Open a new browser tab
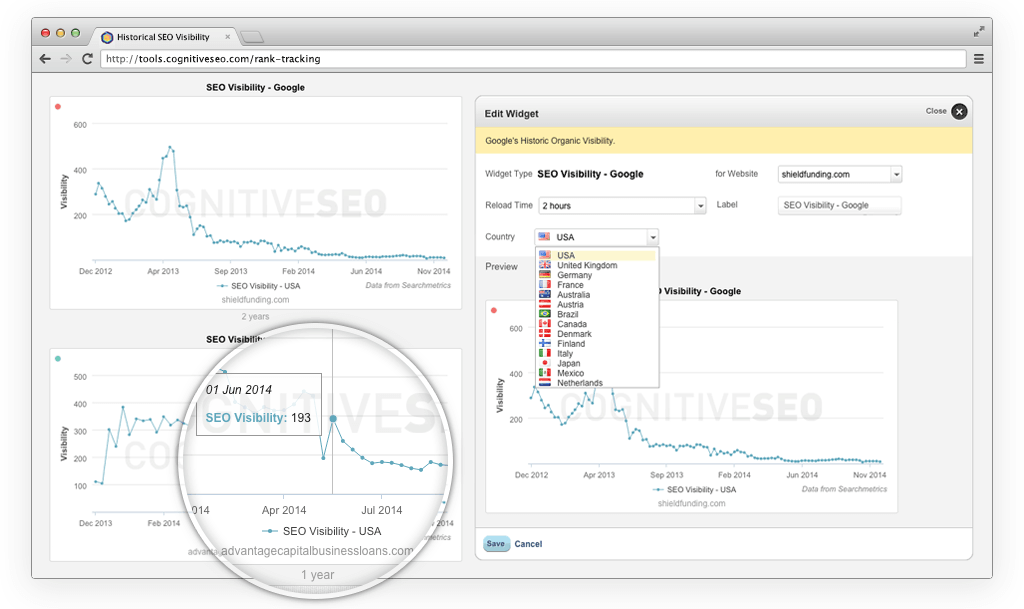 (x=252, y=37)
